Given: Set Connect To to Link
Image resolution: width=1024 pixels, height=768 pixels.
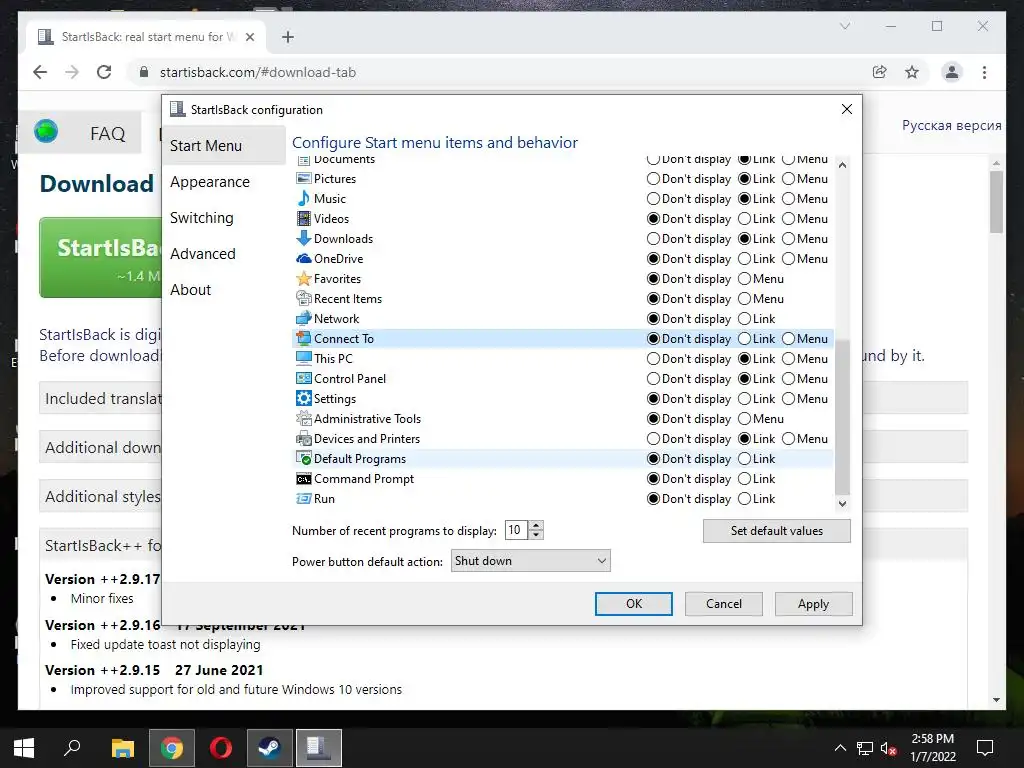Looking at the screenshot, I should pyautogui.click(x=744, y=338).
